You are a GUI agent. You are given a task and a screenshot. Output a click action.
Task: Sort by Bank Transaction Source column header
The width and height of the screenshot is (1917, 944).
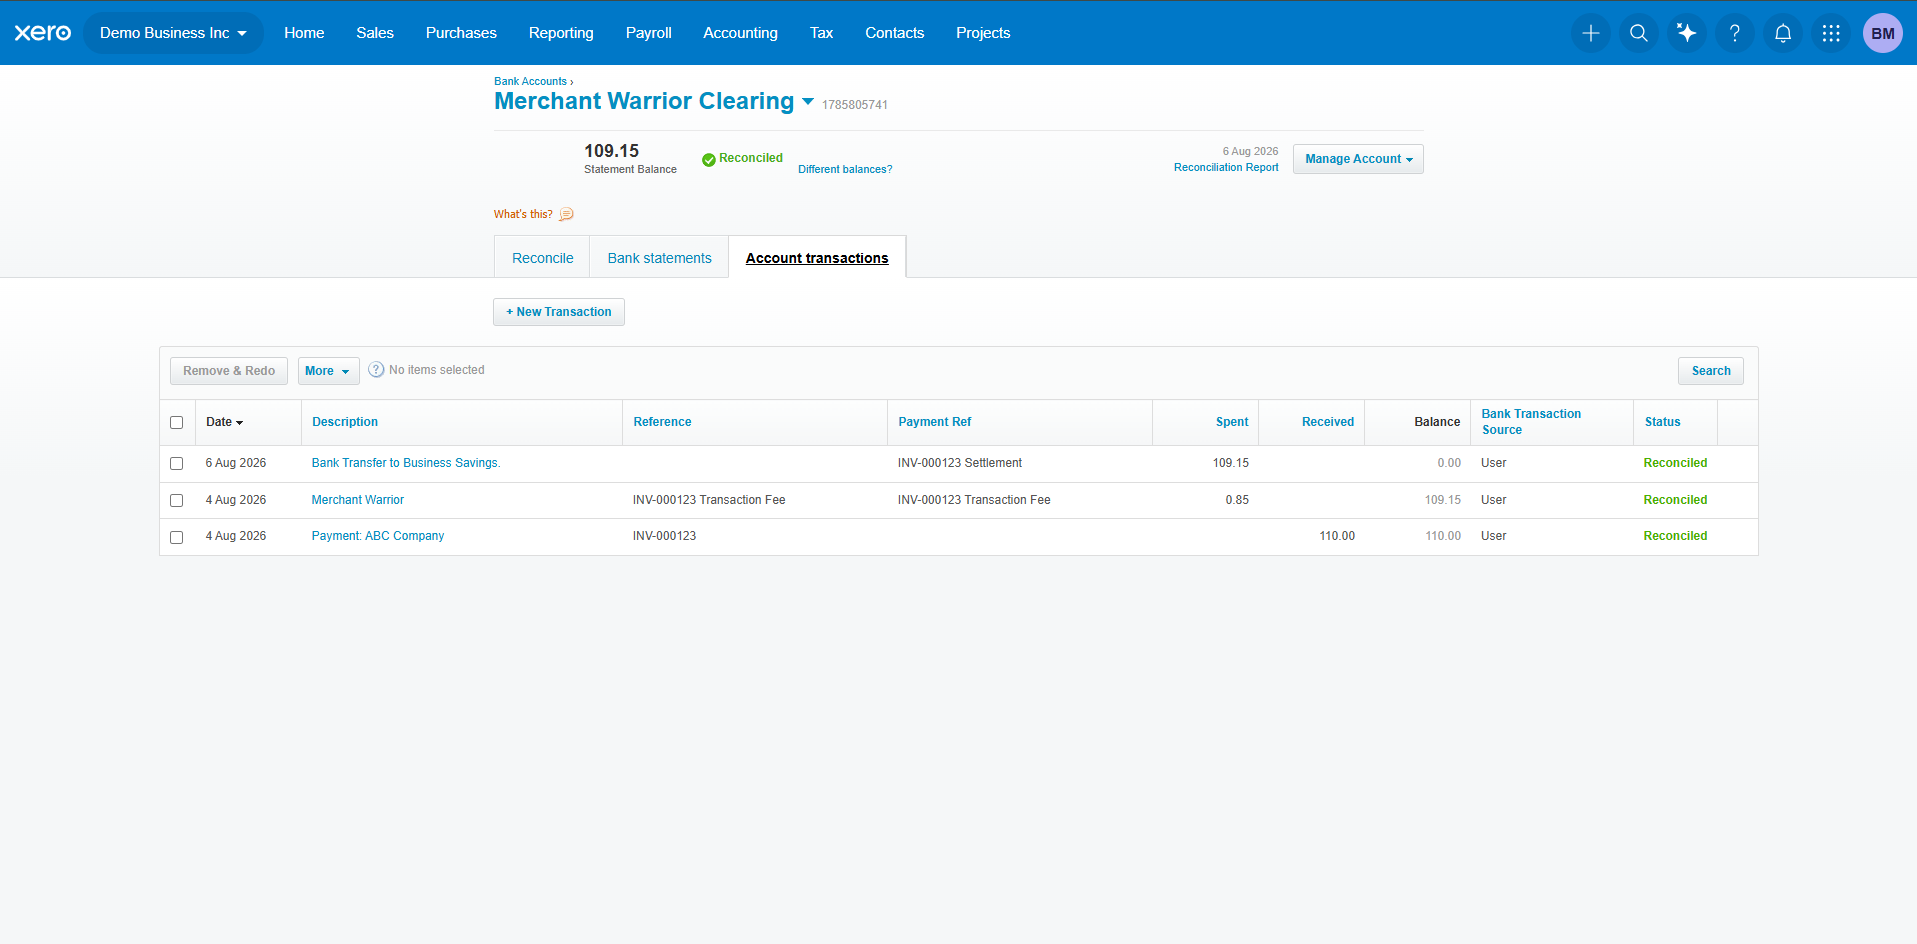1531,422
